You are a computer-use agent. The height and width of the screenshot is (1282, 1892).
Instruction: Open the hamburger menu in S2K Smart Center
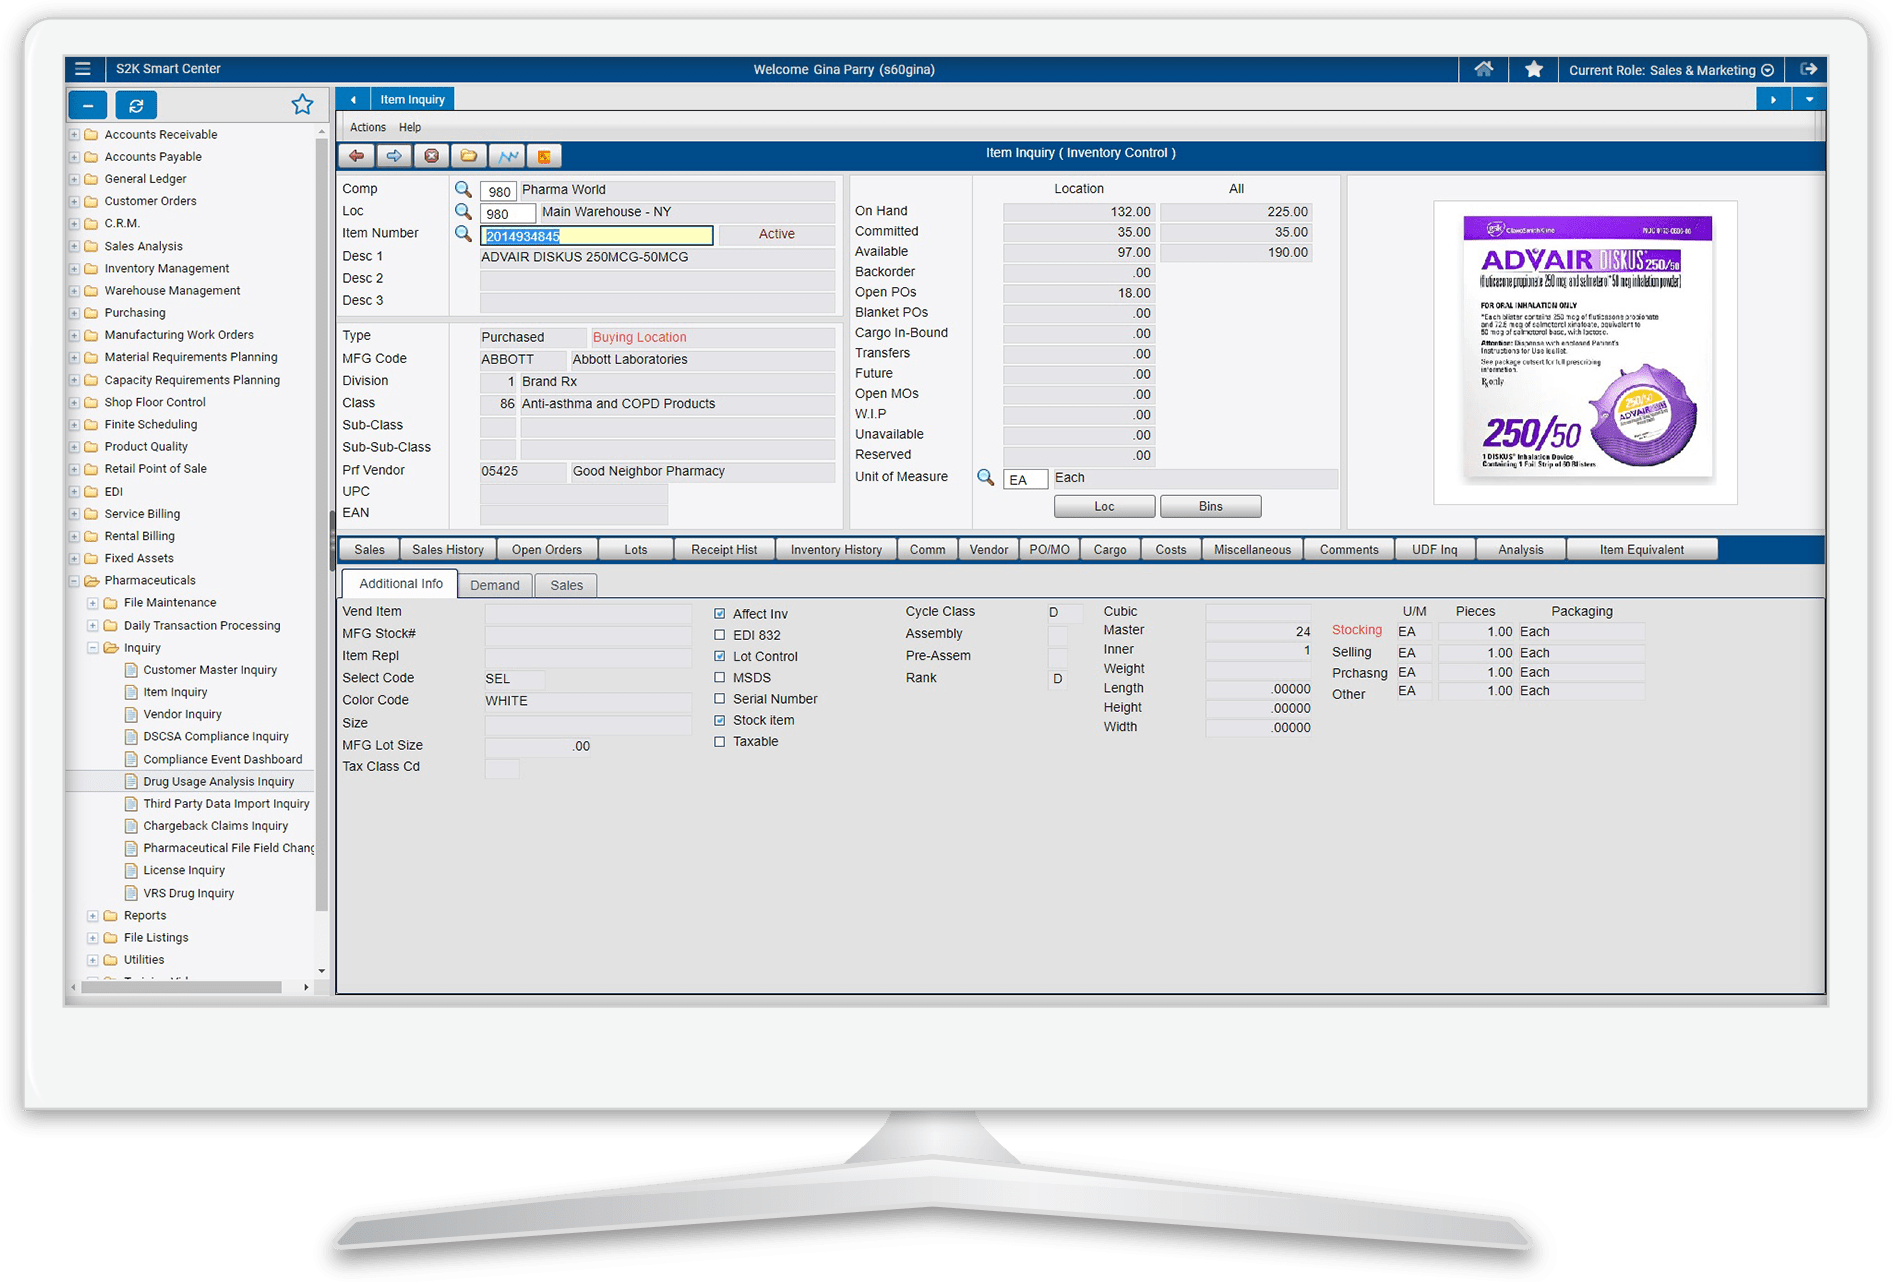click(x=83, y=69)
